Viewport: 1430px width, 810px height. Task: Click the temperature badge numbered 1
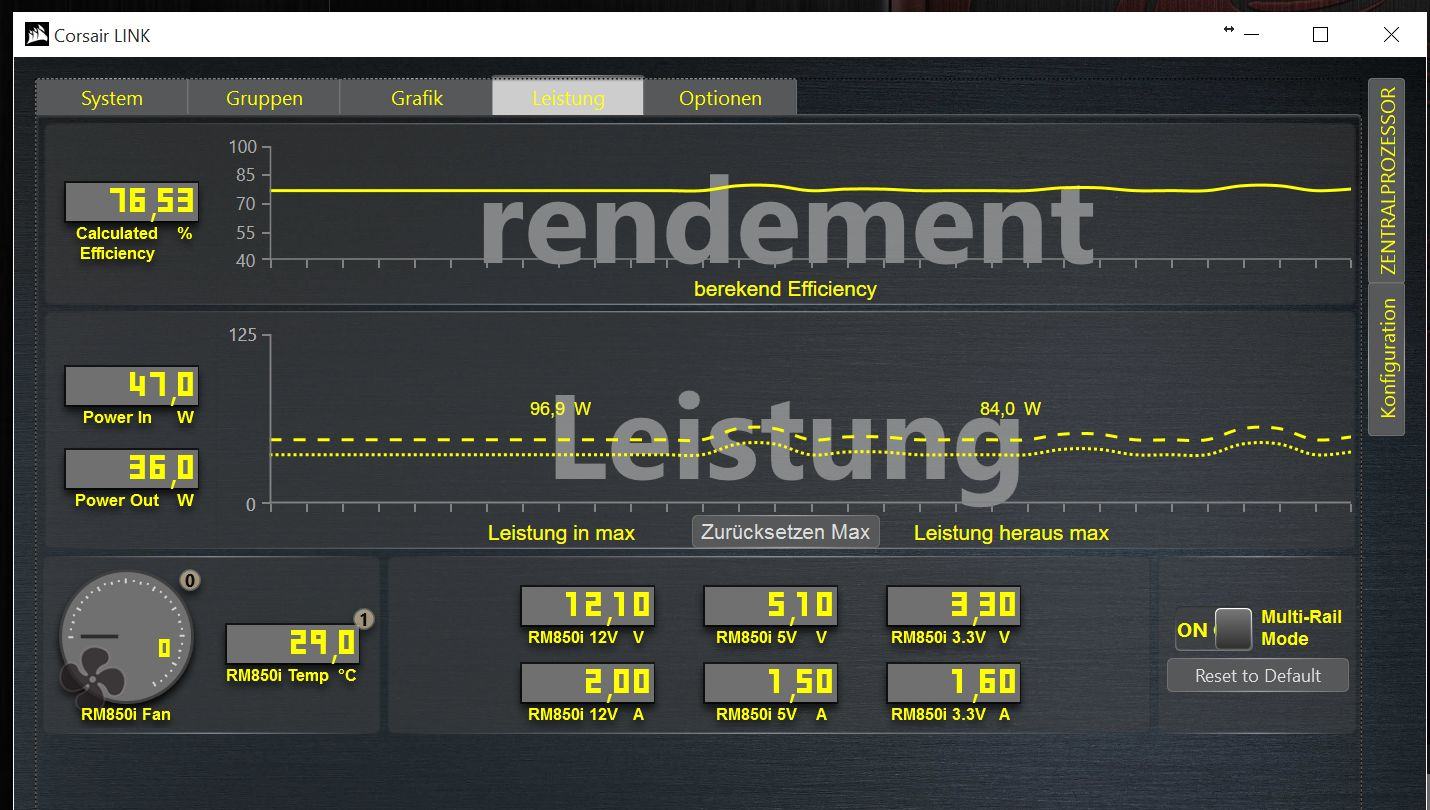[364, 620]
